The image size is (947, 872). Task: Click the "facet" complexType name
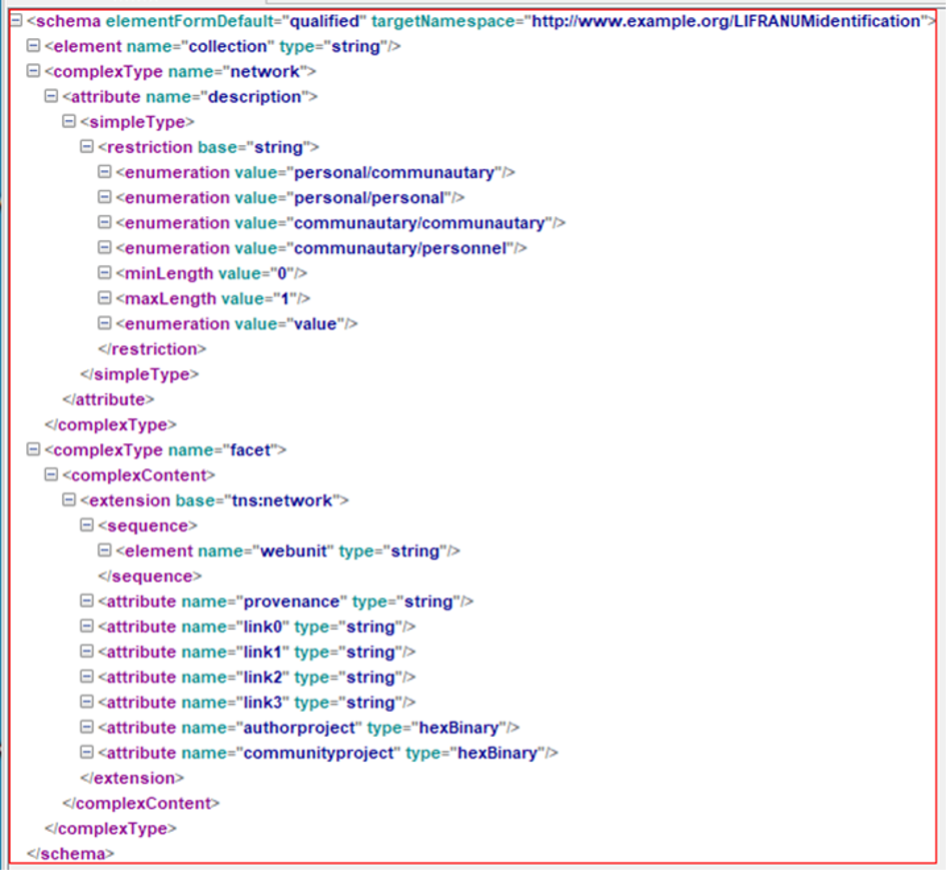[251, 450]
